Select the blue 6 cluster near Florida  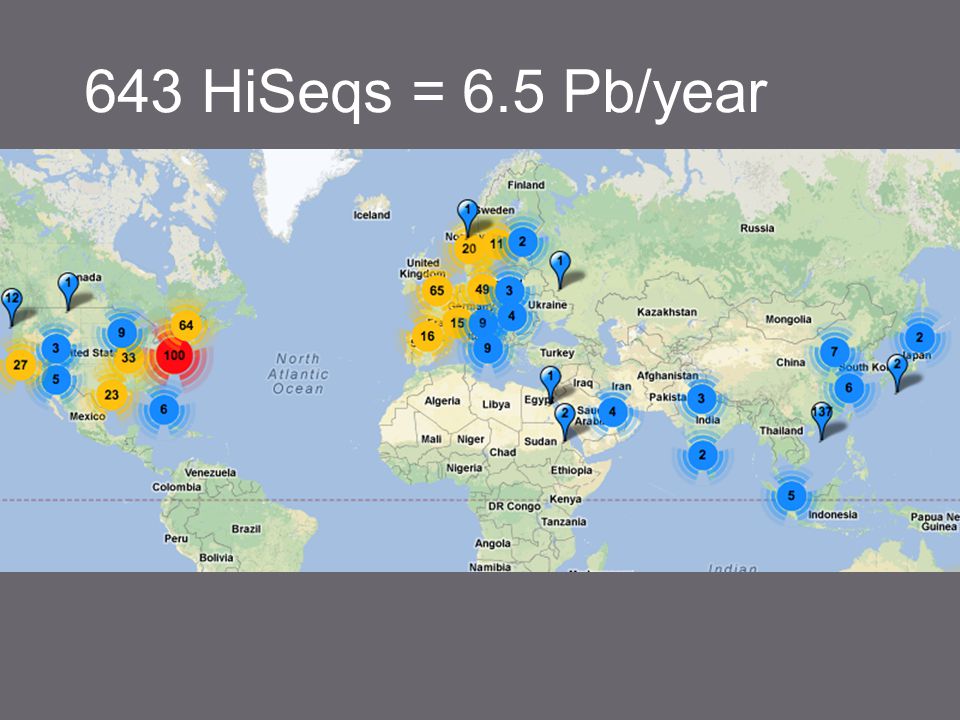pos(163,409)
